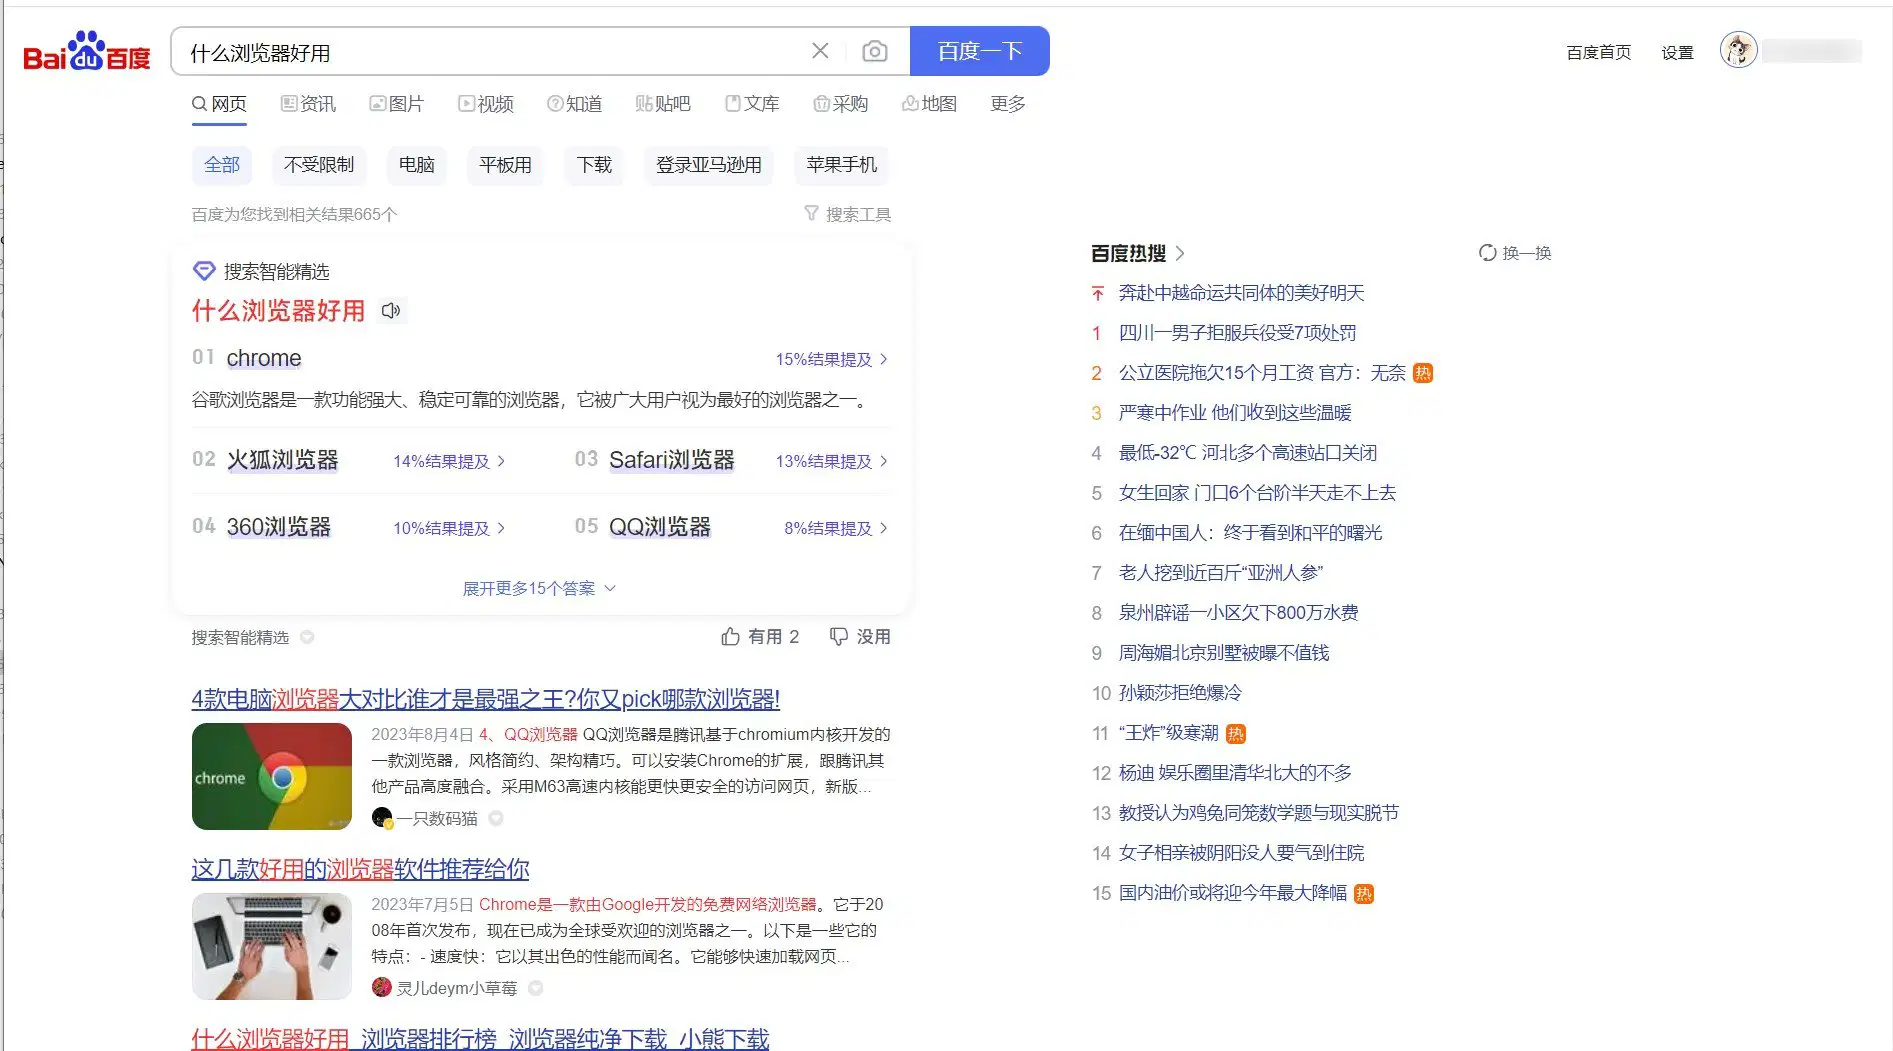Click the chrome logo thumbnail
Screen dimensions: 1893x1051
click(272, 776)
